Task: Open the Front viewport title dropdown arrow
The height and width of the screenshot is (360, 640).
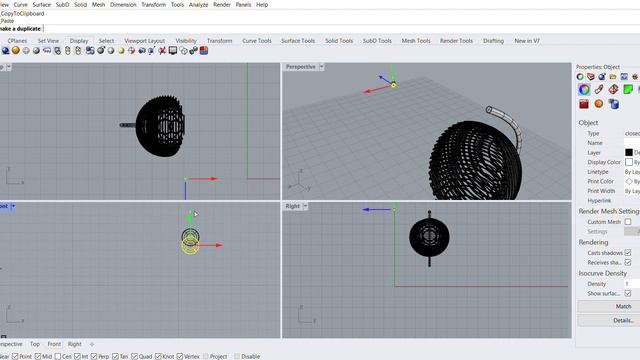Action: [x=13, y=206]
